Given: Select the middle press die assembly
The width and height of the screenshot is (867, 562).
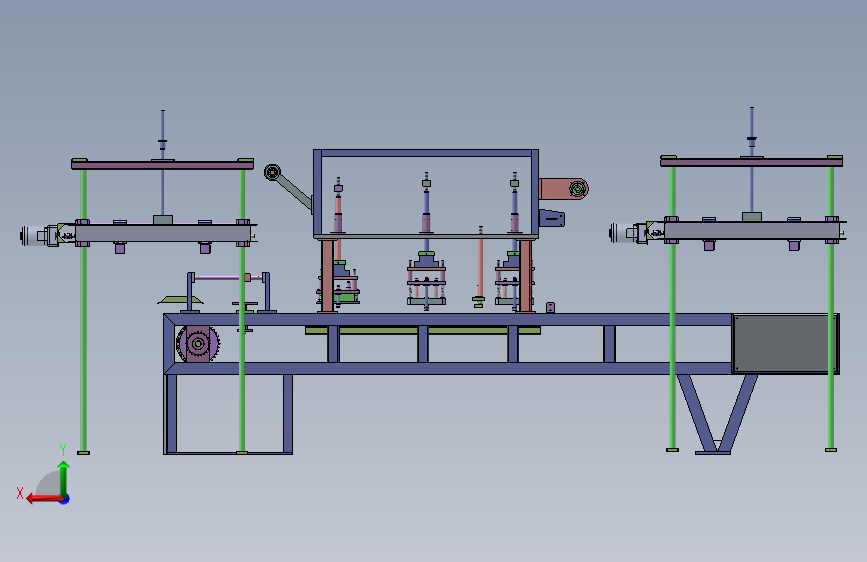Looking at the screenshot, I should (426, 279).
